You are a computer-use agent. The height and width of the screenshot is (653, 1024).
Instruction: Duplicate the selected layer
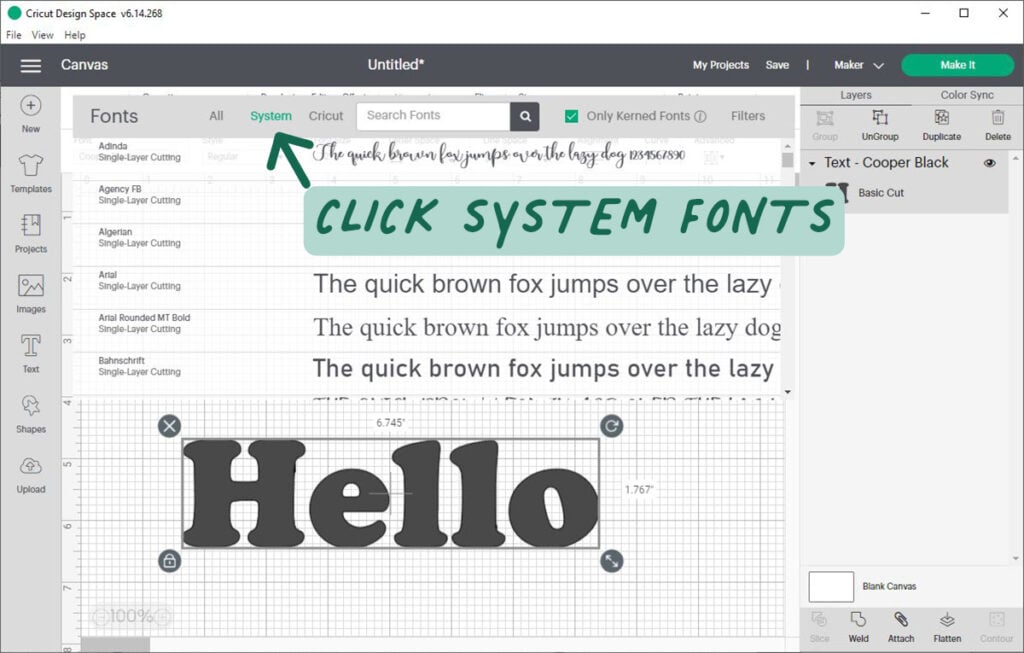[x=942, y=125]
